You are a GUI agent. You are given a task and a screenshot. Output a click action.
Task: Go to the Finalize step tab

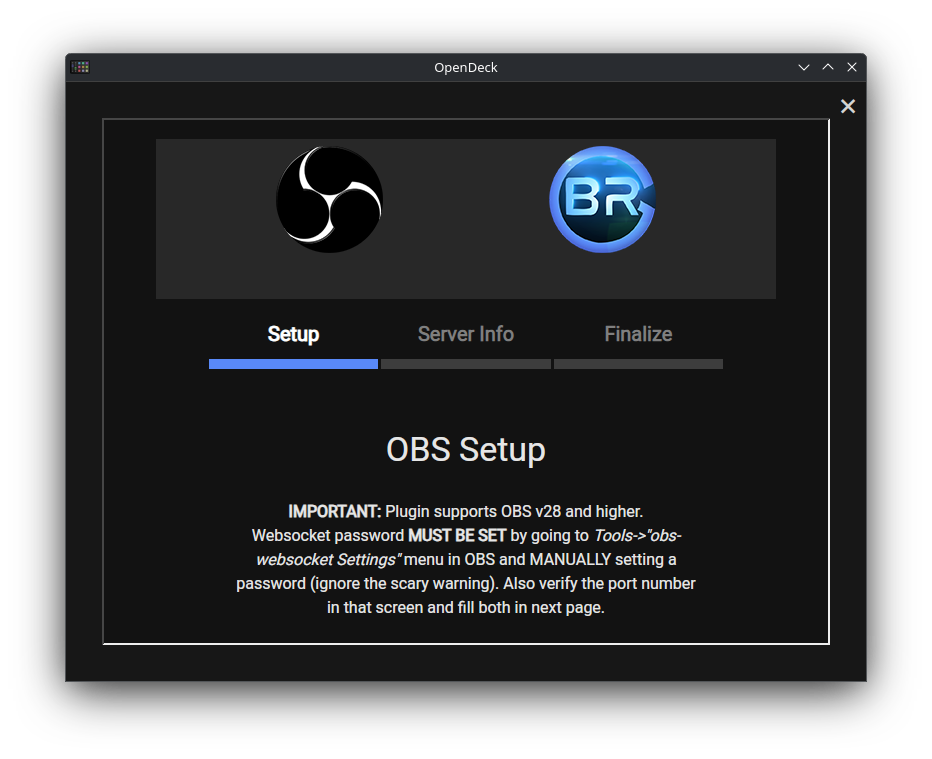(x=638, y=334)
